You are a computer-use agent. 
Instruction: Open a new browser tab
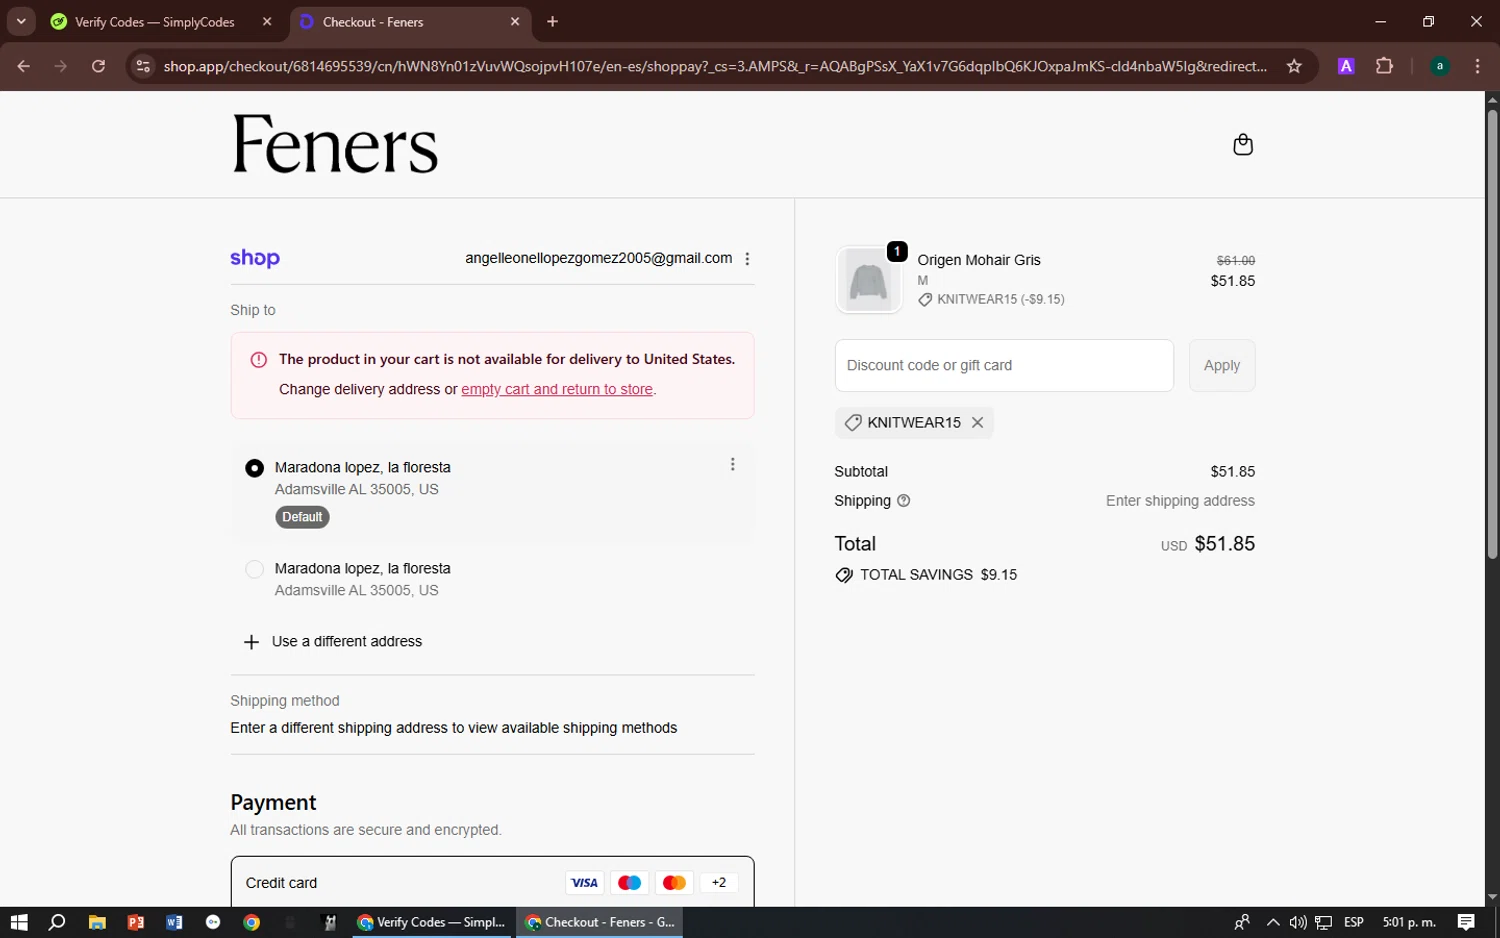click(552, 22)
